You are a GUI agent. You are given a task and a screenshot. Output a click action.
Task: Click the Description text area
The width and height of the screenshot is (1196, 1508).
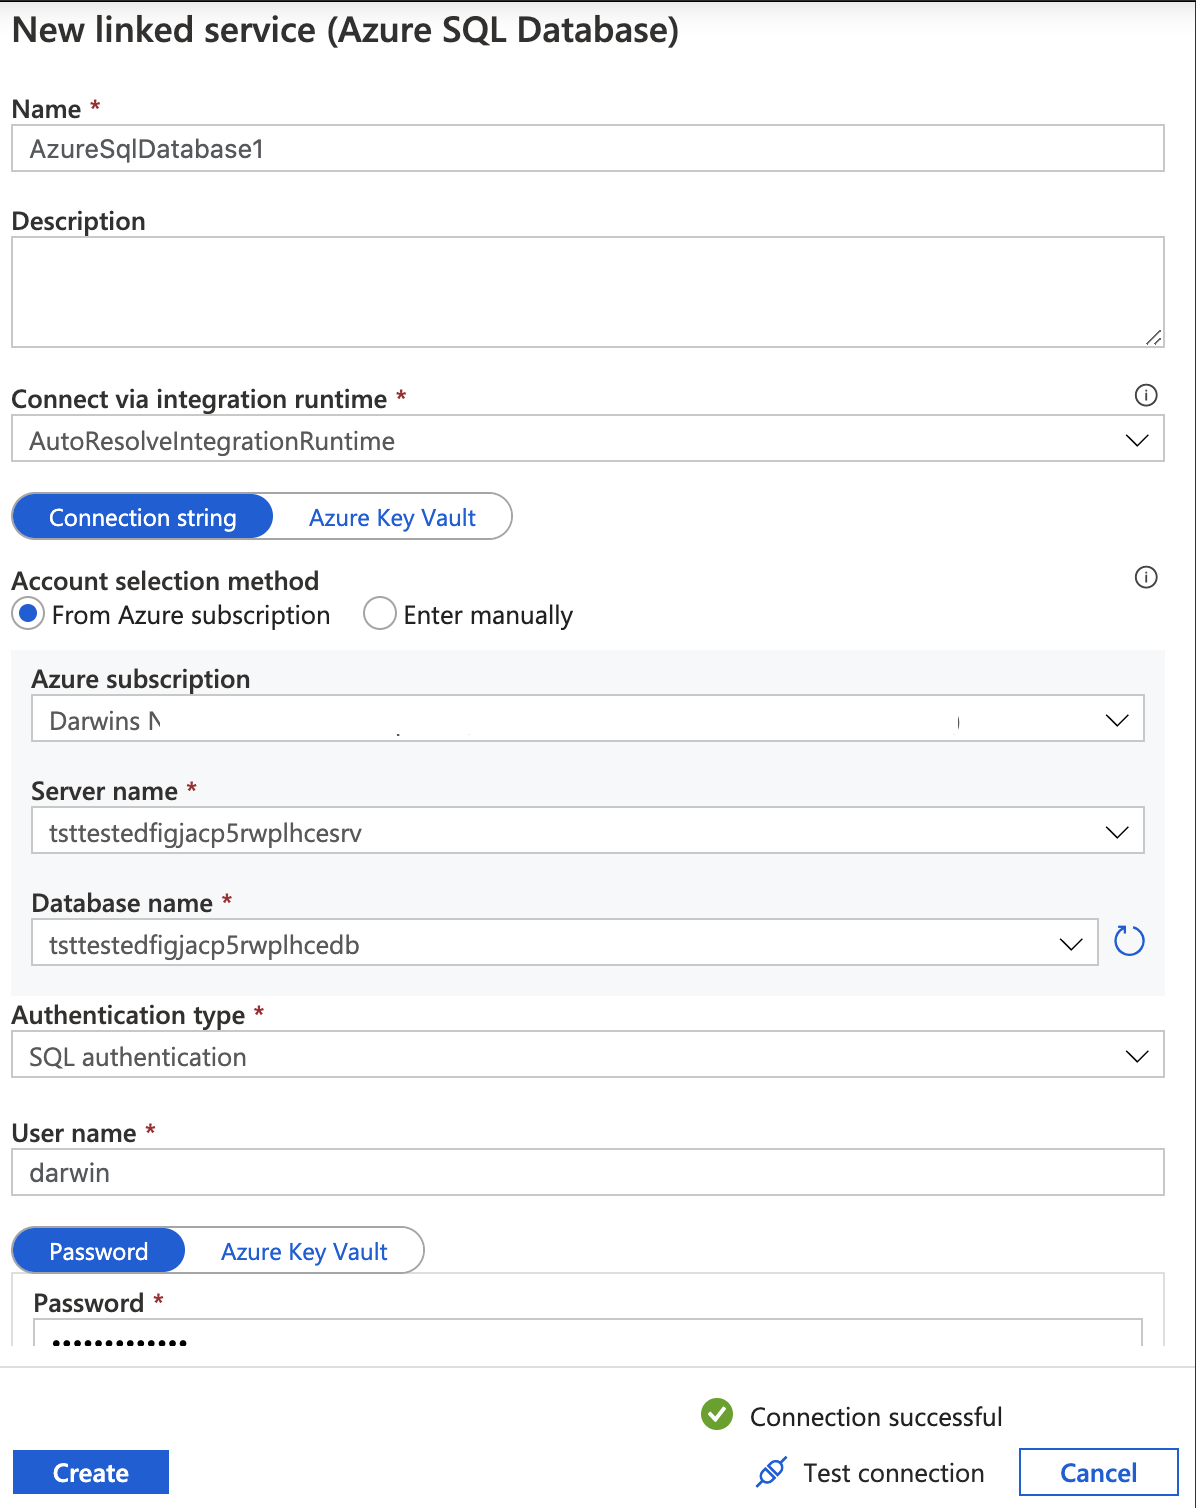click(x=588, y=292)
